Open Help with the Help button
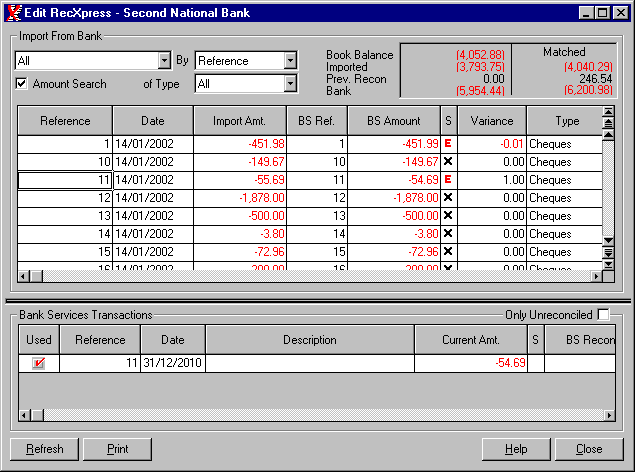 click(x=516, y=449)
